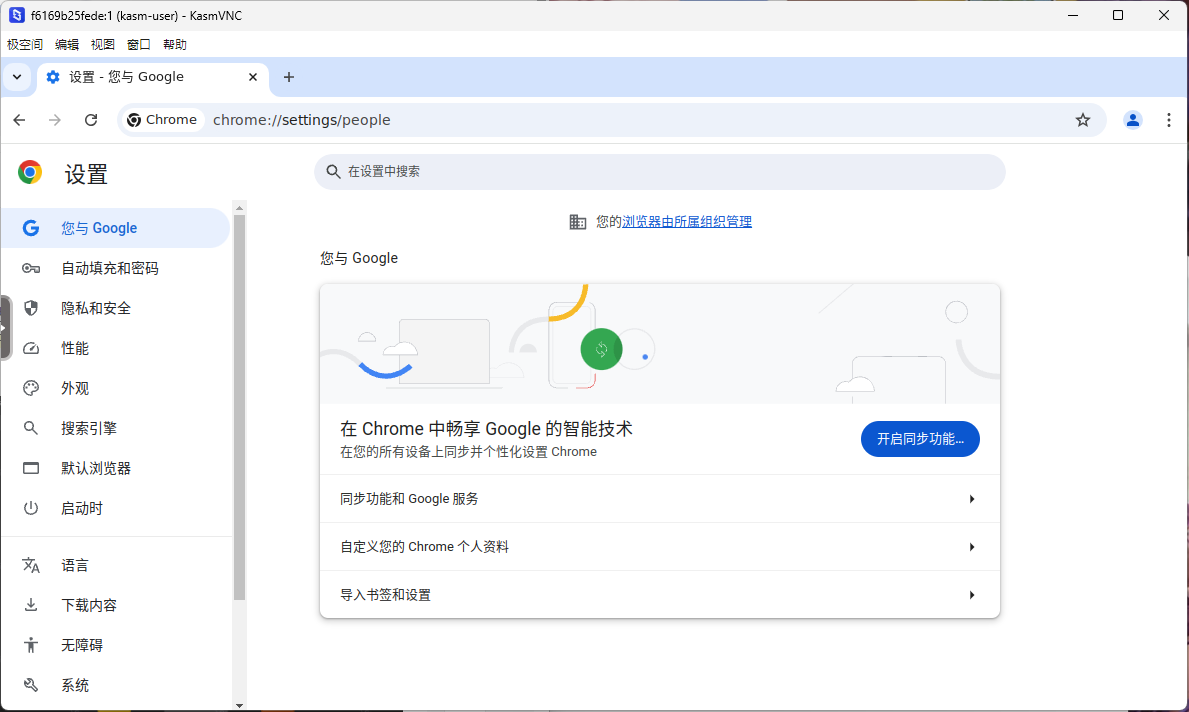Open 自动填充和密码 settings
The image size is (1189, 712).
pos(115,268)
